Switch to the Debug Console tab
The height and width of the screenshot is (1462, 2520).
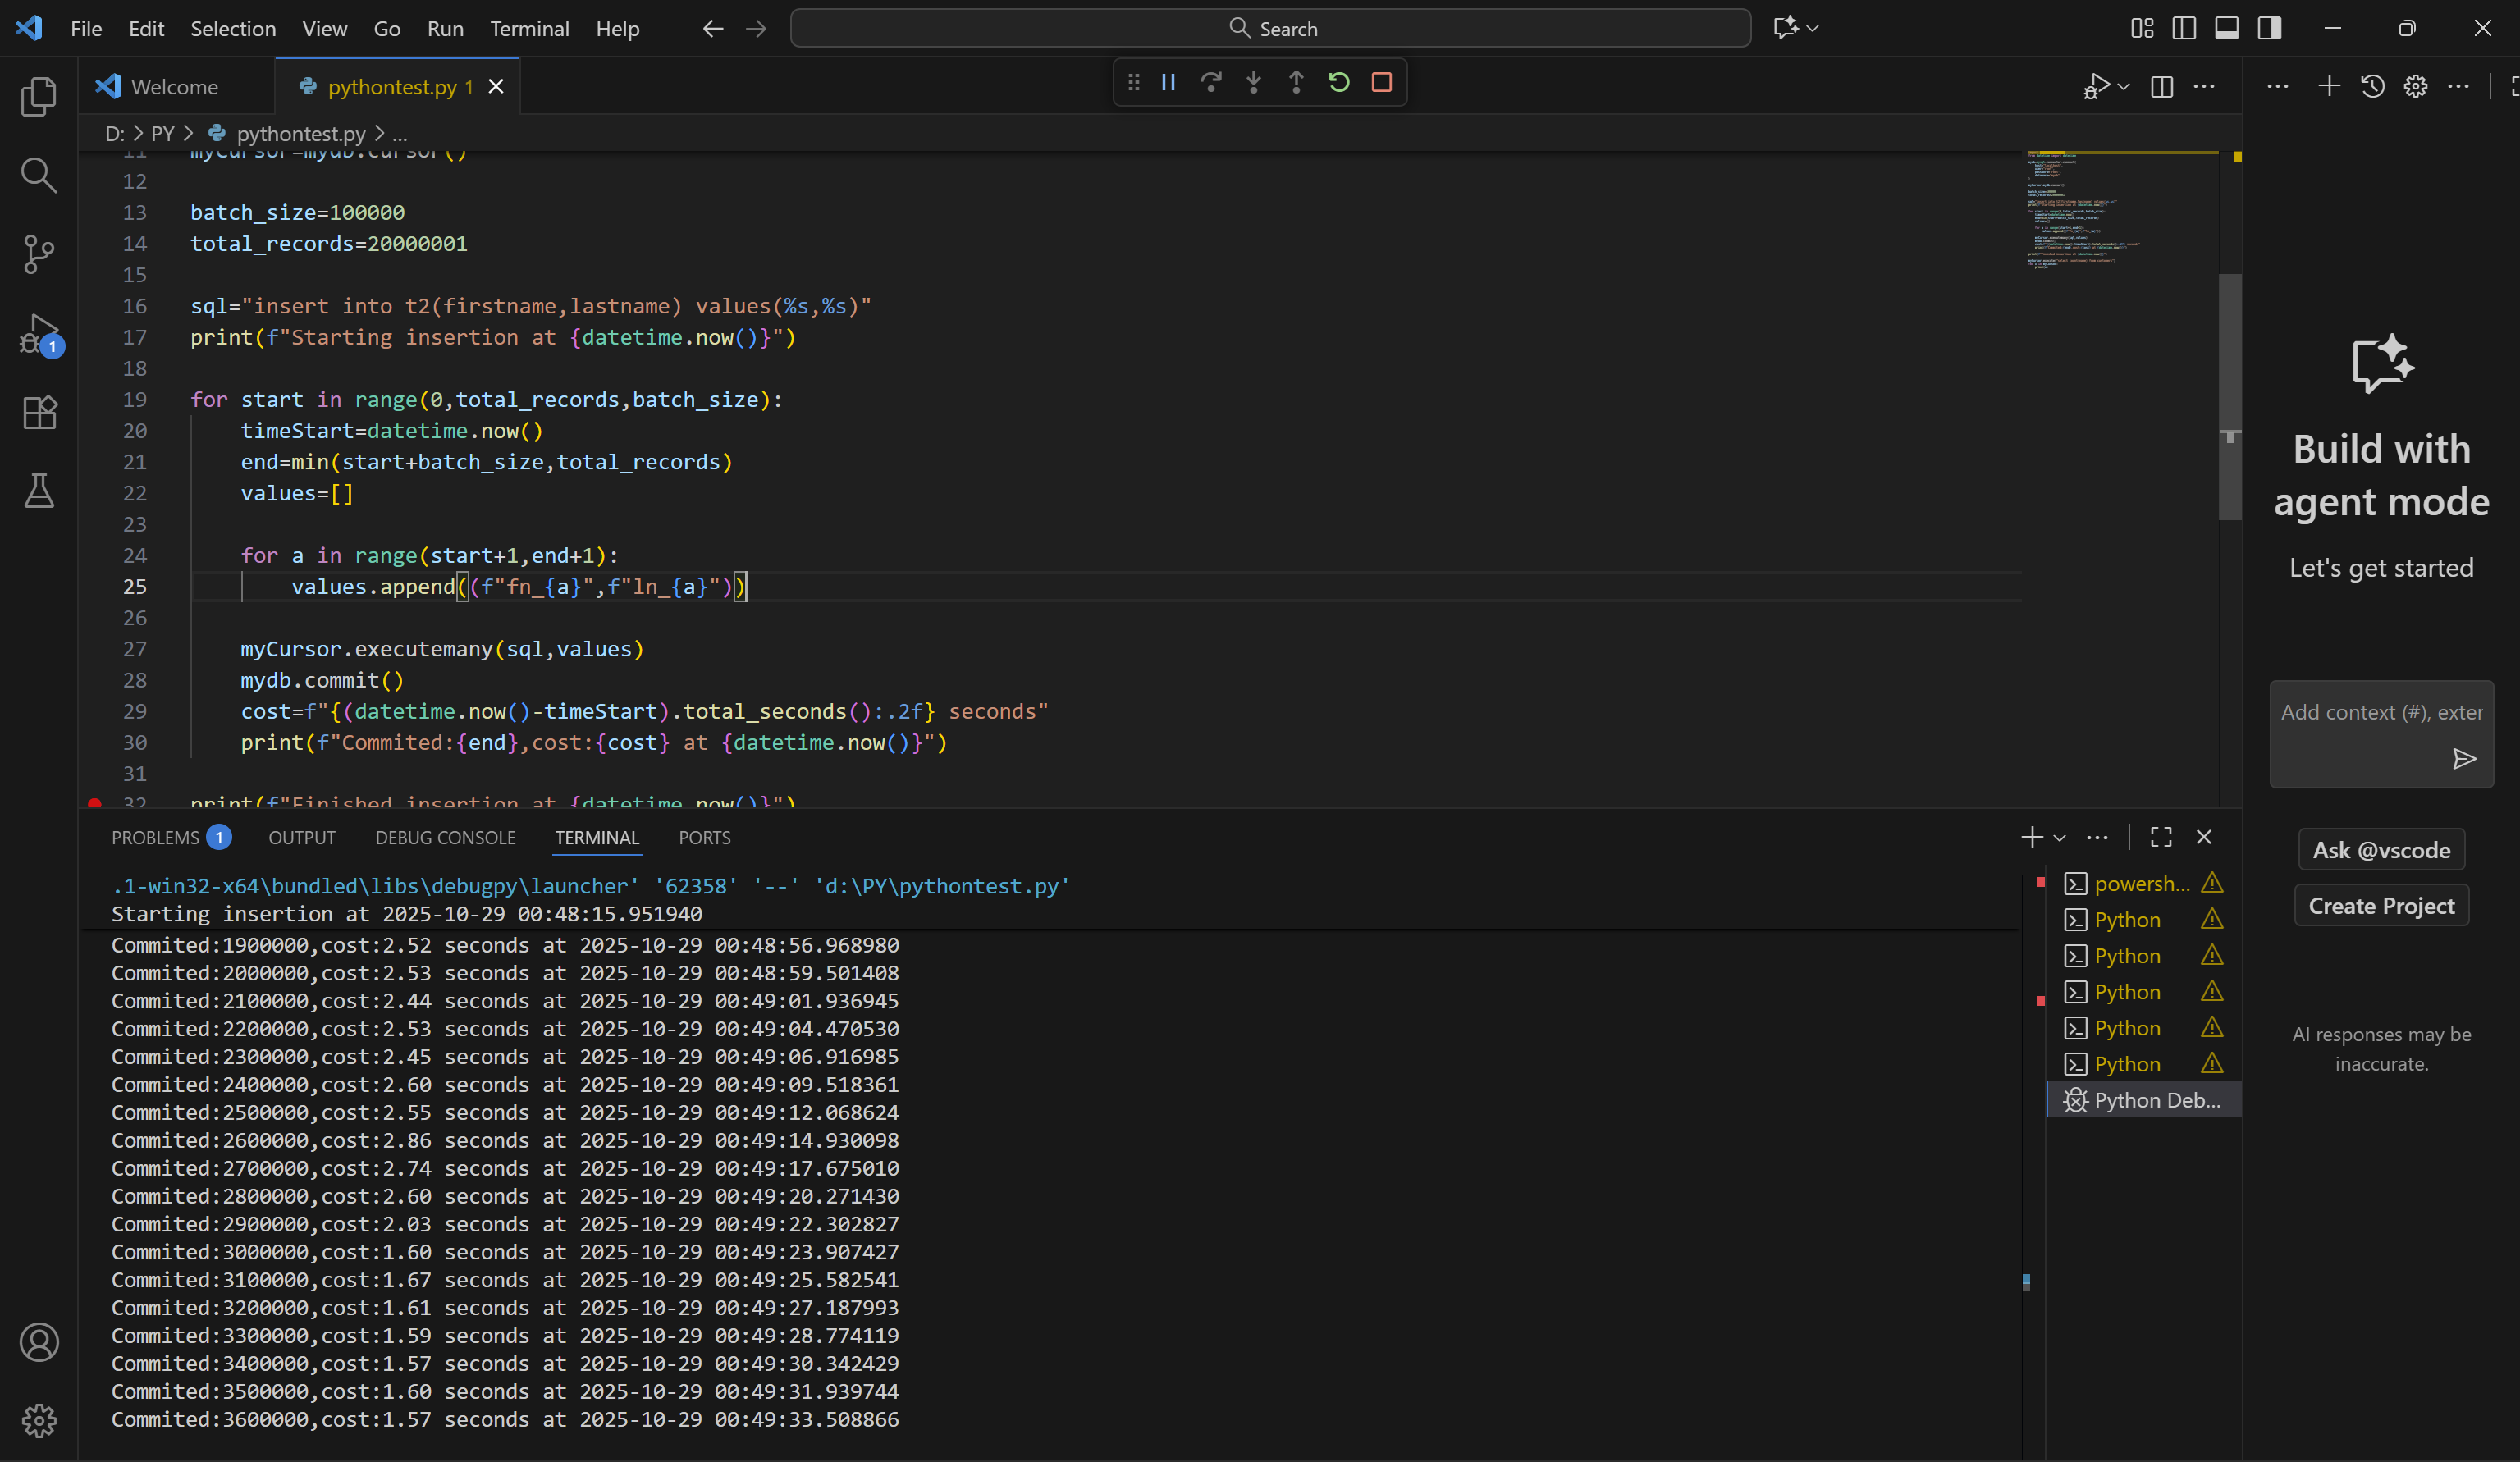445,838
